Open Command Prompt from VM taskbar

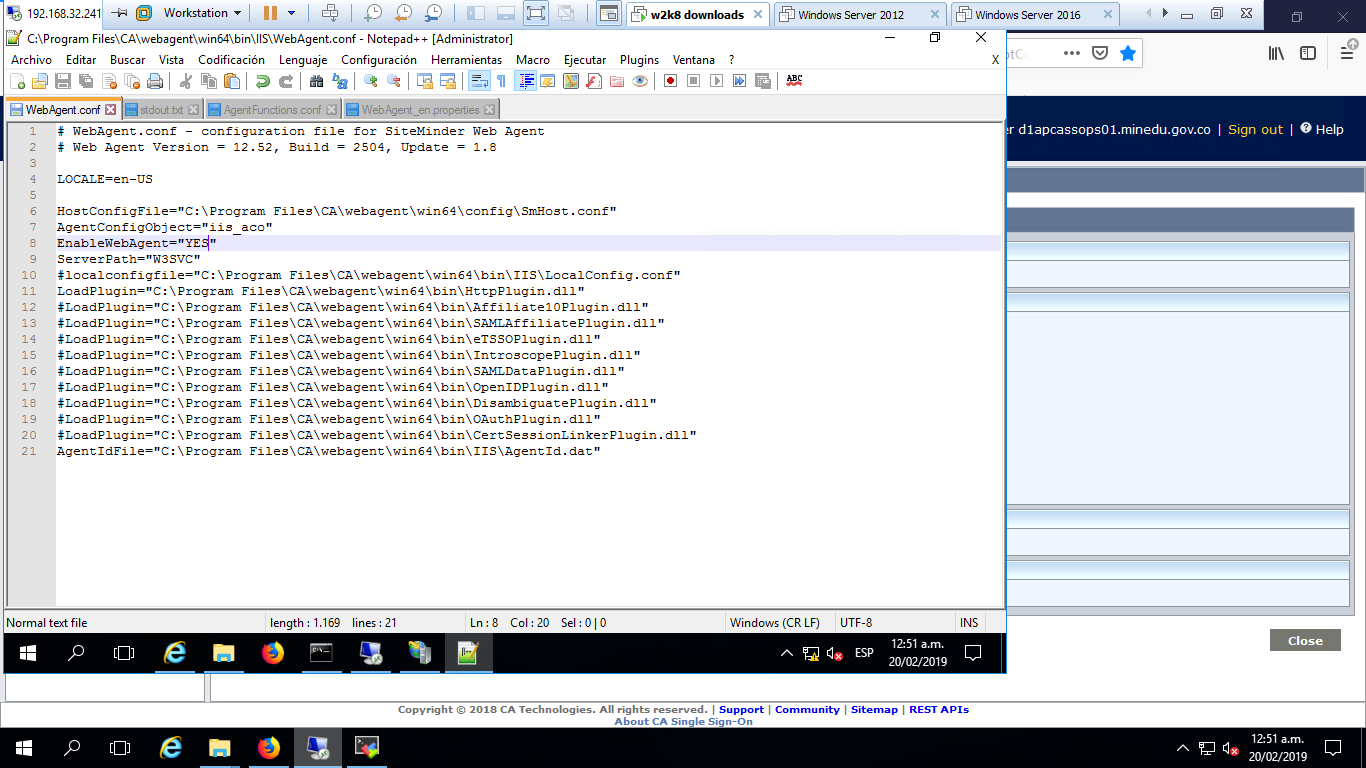click(x=321, y=654)
